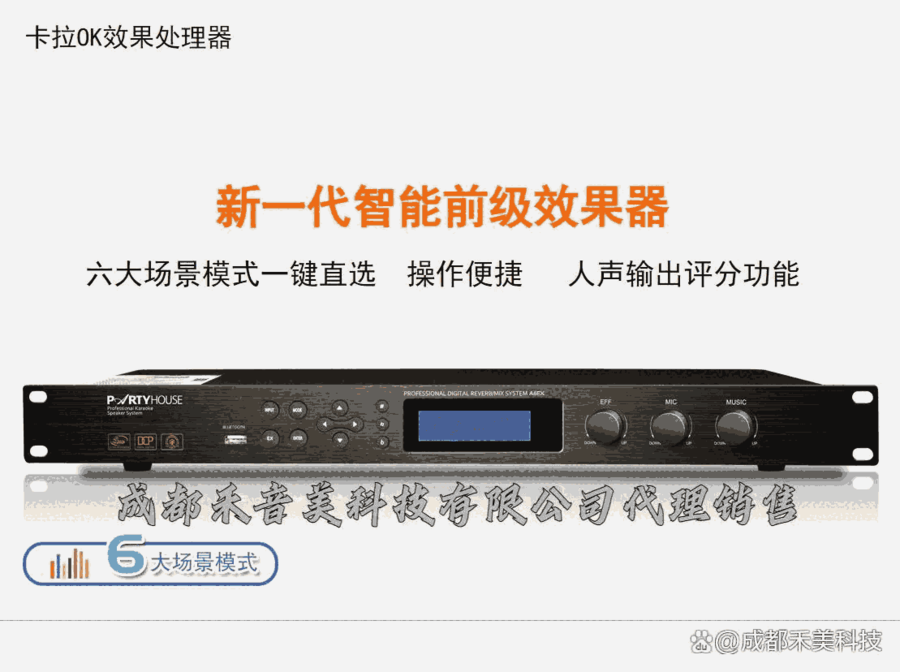Screen dimensions: 900x672
Task: Click the blue LCD display screen
Action: [x=474, y=426]
